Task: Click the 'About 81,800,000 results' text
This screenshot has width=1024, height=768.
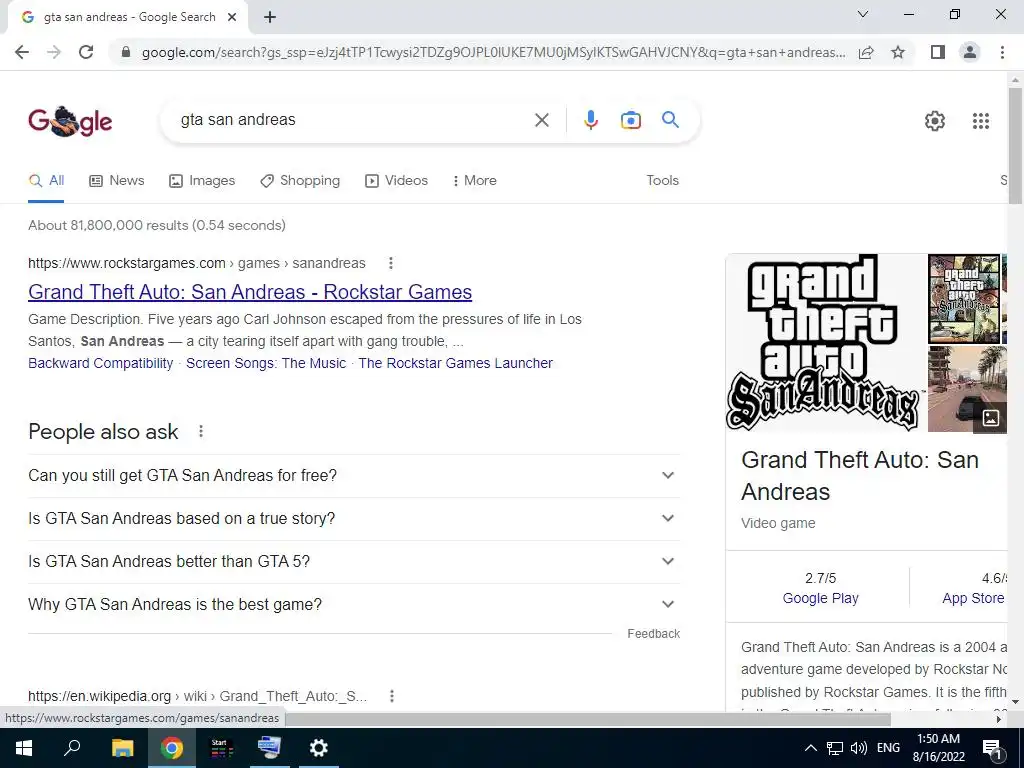Action: coord(157,225)
